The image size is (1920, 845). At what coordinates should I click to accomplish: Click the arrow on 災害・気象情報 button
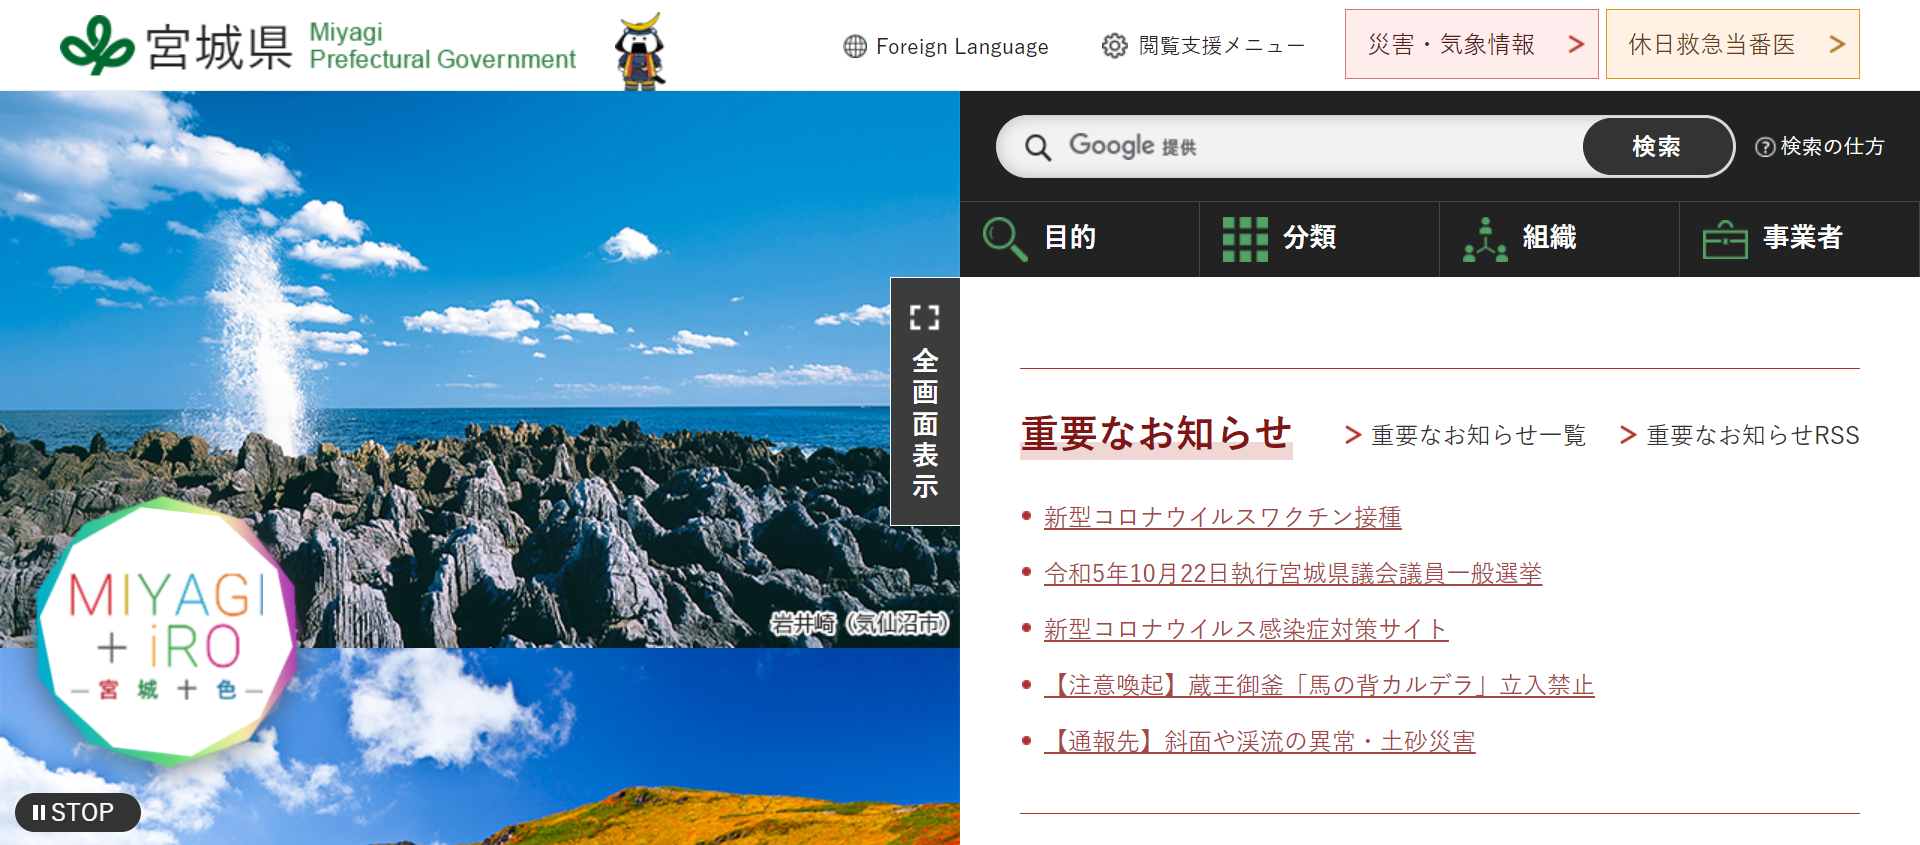click(x=1576, y=44)
